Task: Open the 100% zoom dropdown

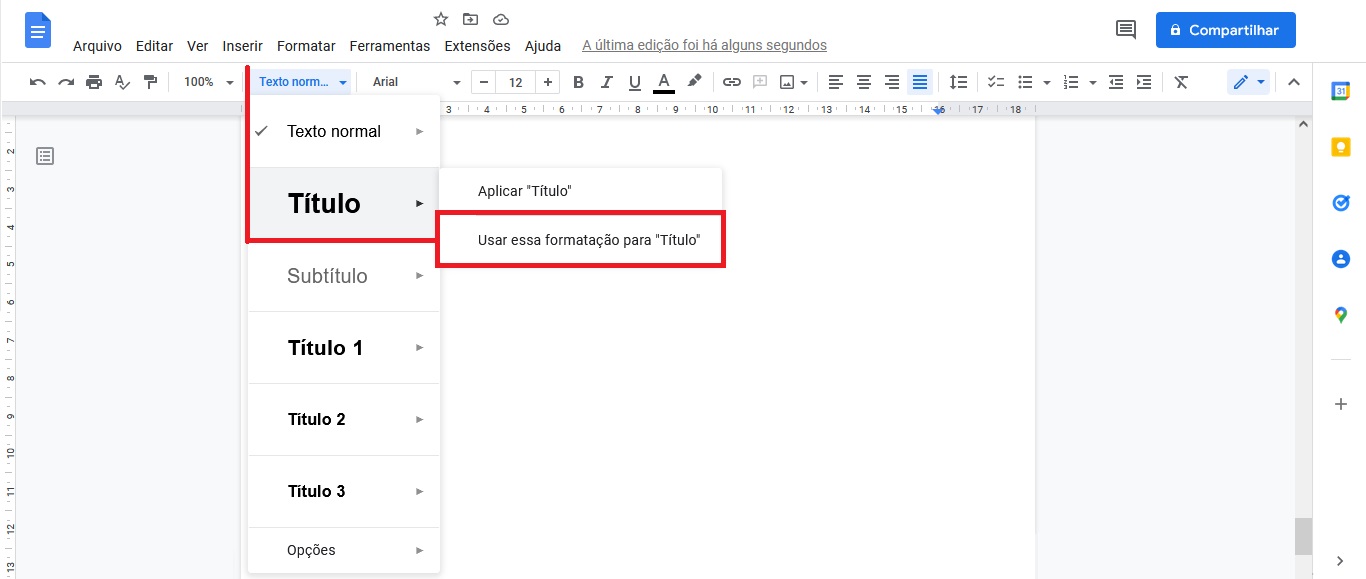Action: [x=208, y=82]
